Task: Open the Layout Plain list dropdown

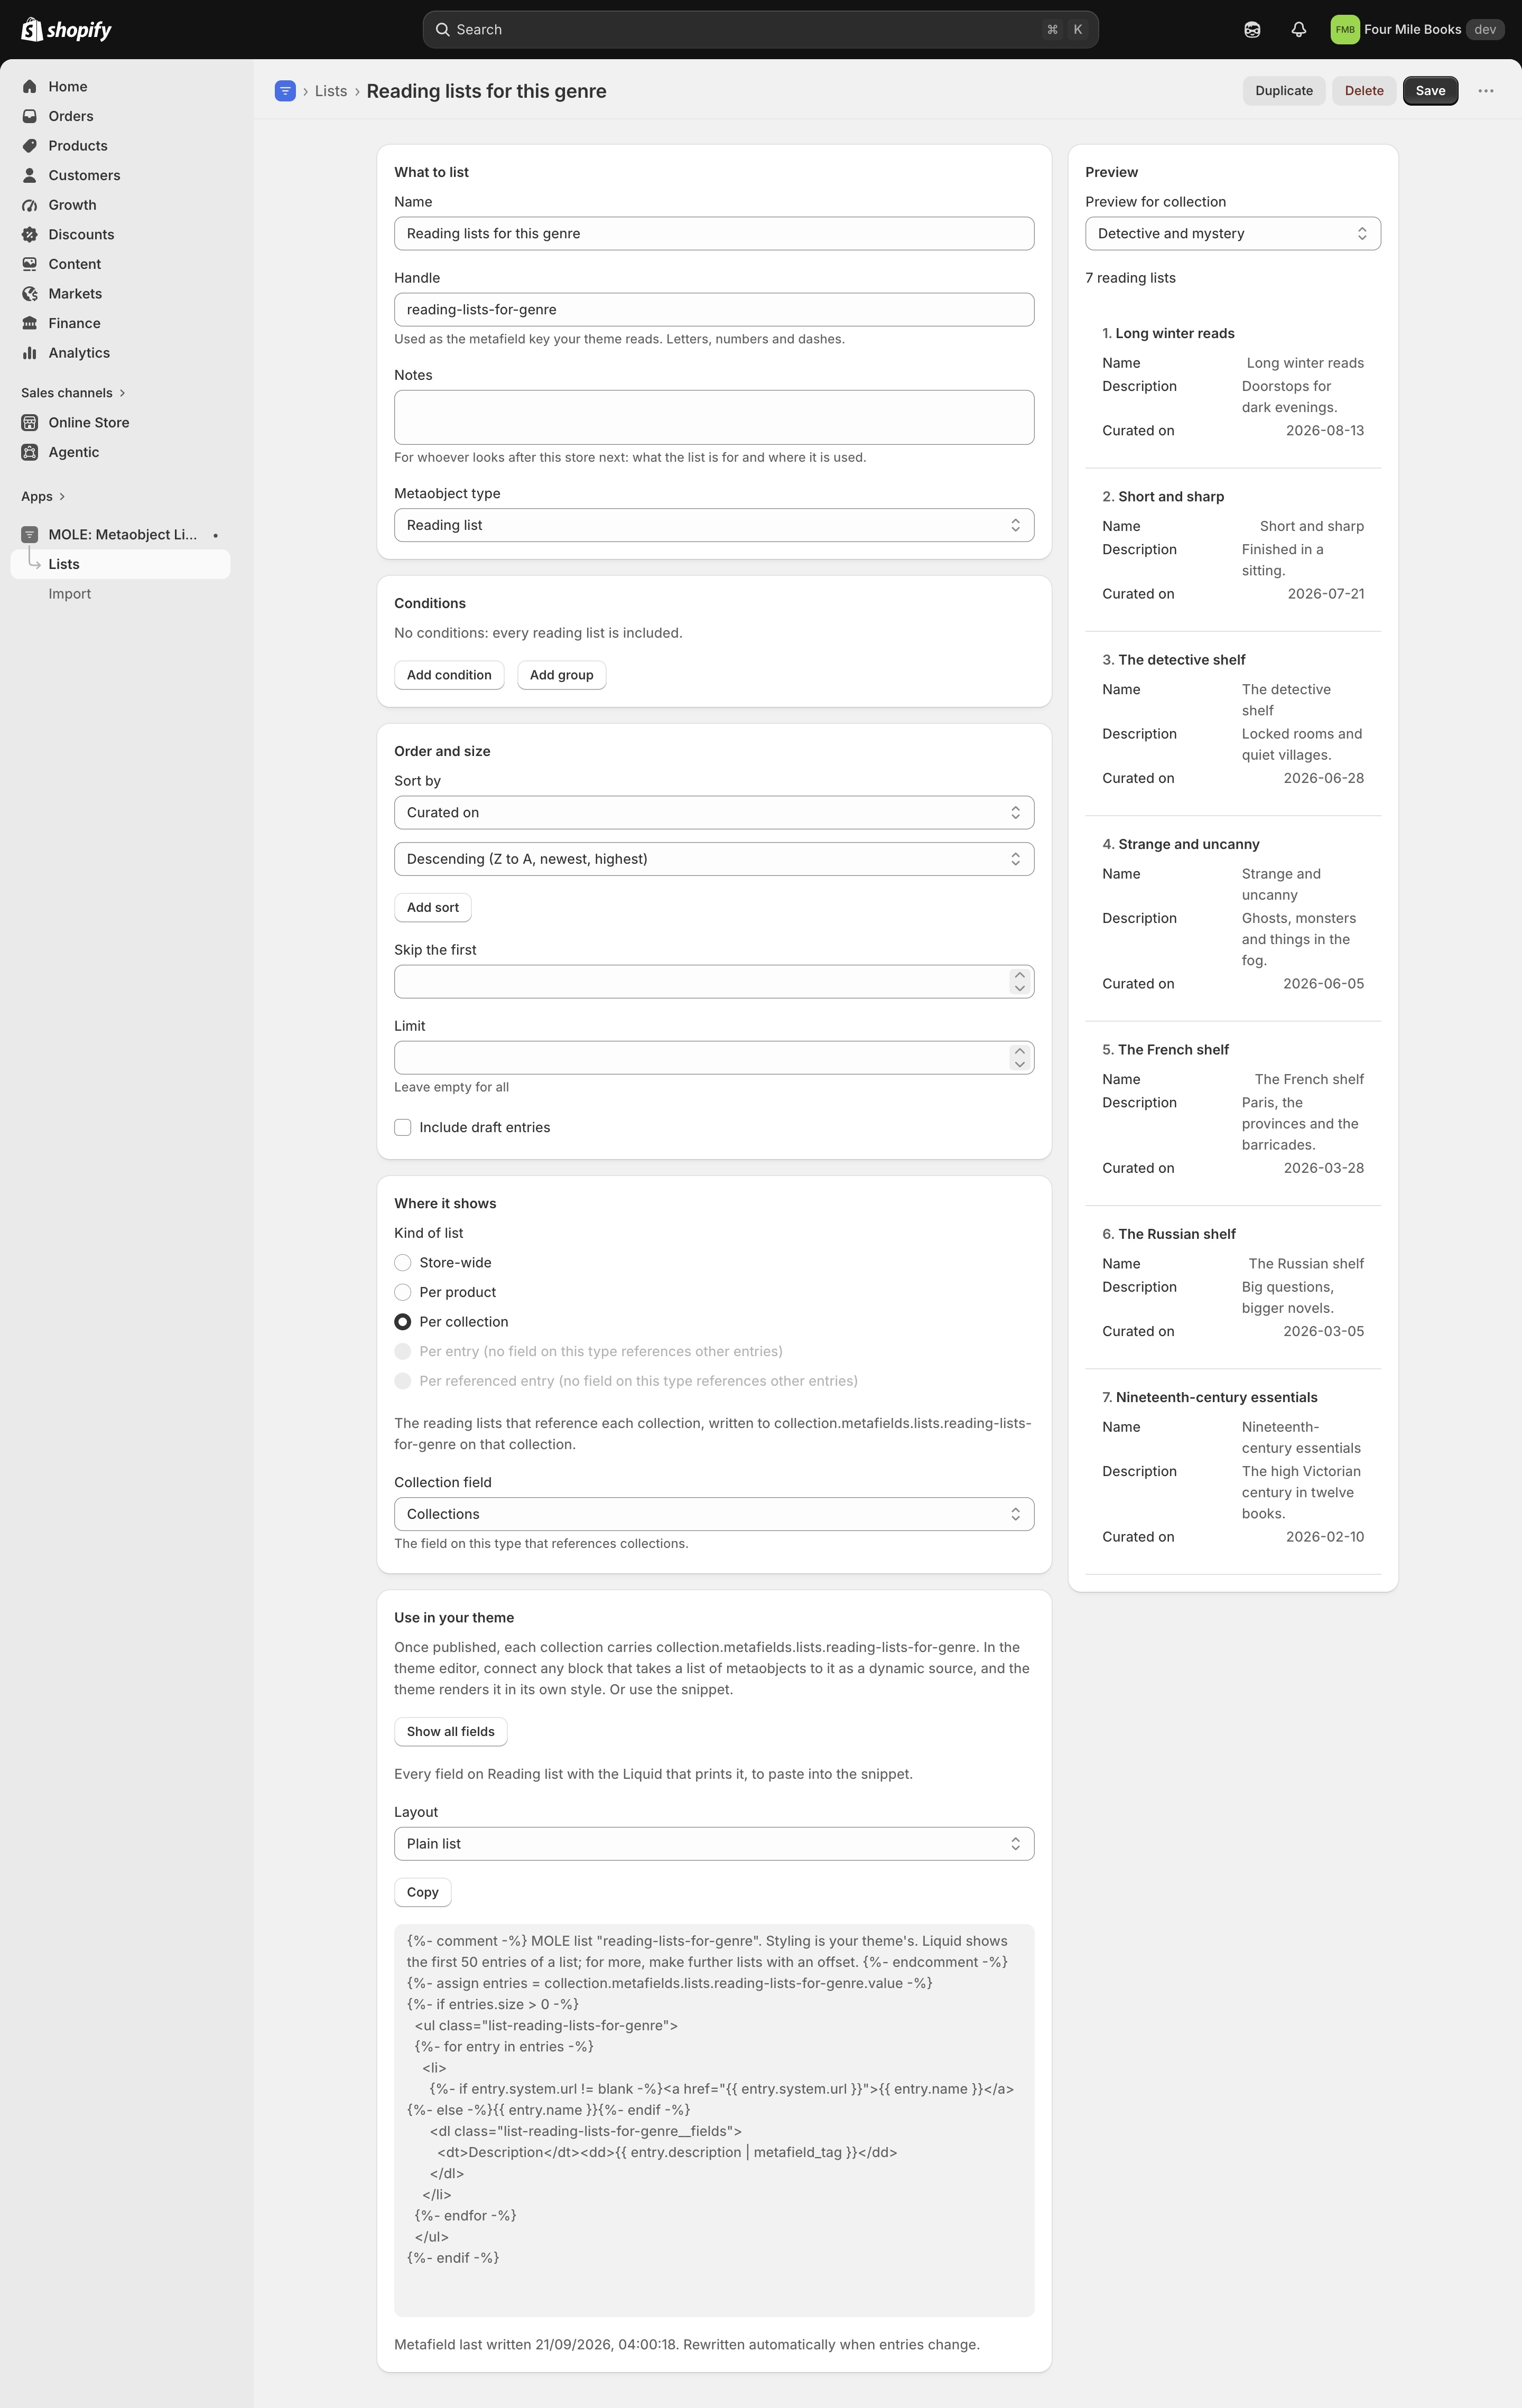Action: (x=714, y=1844)
